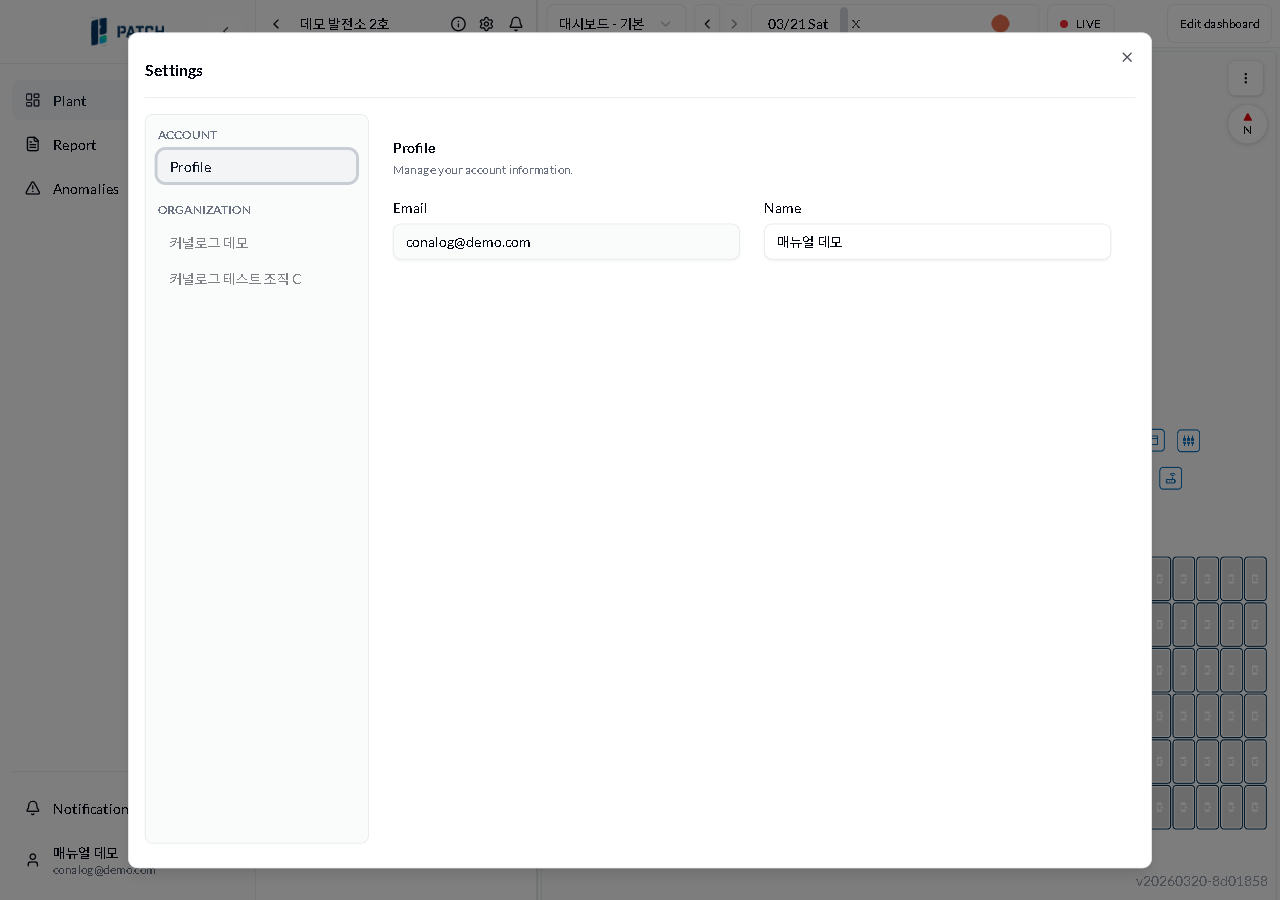The image size is (1280, 900).
Task: Click the north compass button
Action: coord(1247,124)
